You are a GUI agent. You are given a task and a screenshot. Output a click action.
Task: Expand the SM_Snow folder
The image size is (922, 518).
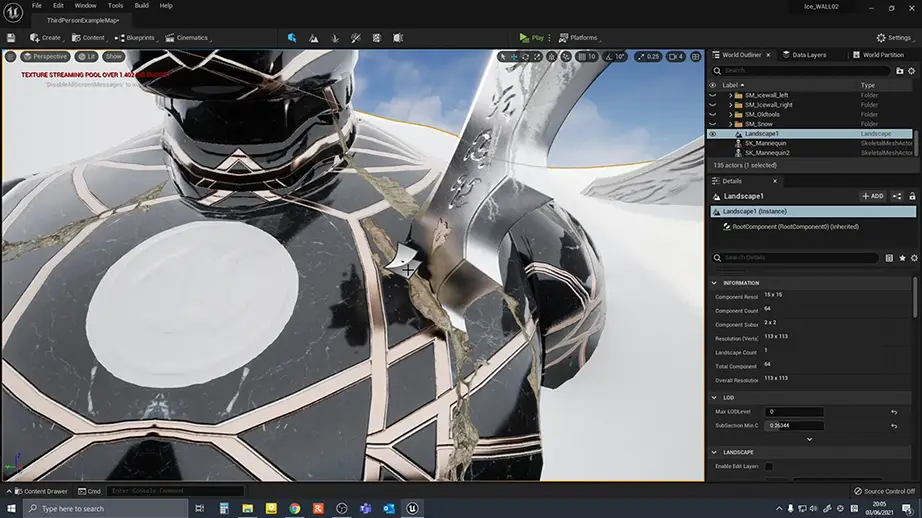click(730, 123)
